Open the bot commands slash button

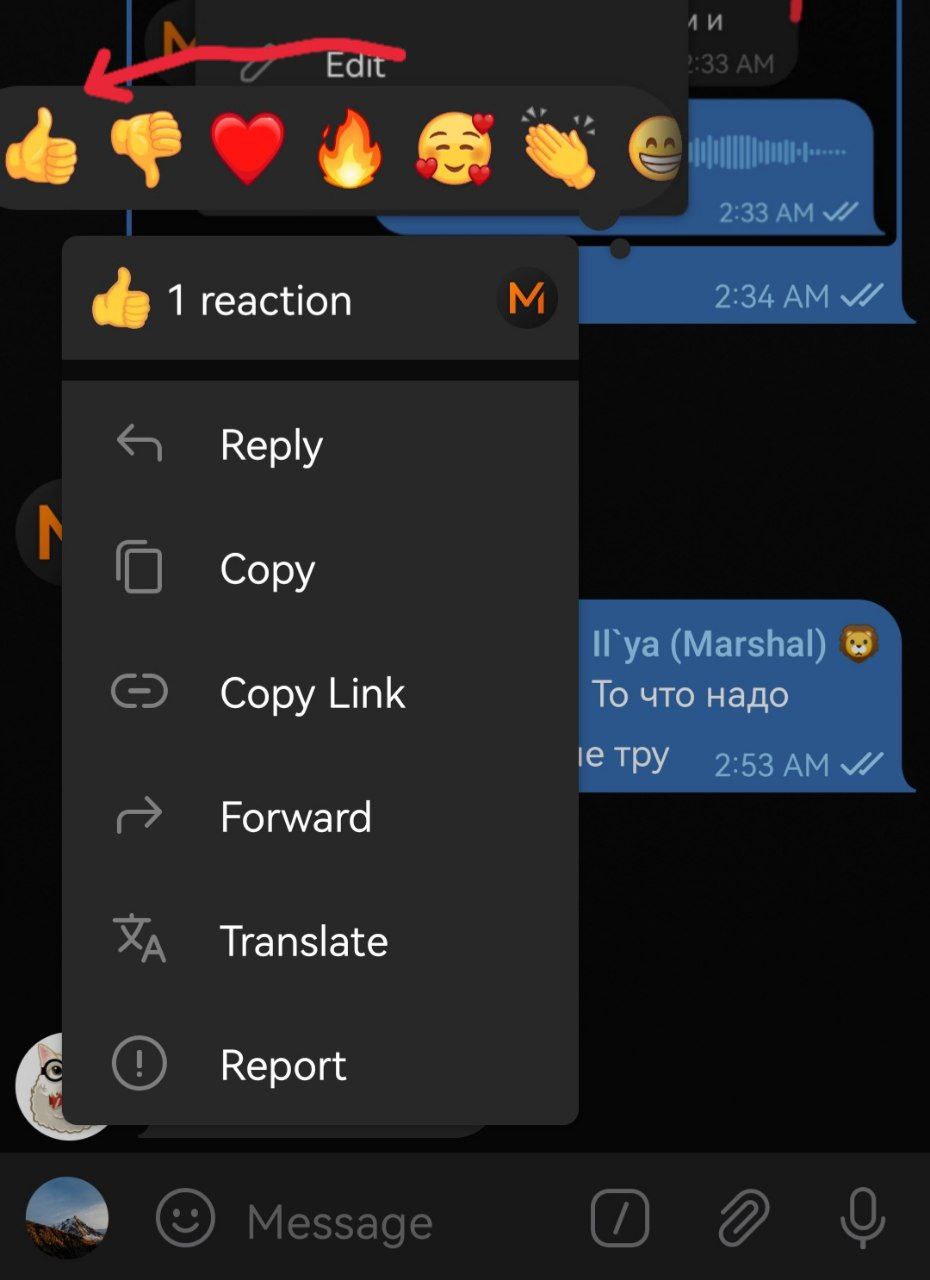click(620, 1218)
